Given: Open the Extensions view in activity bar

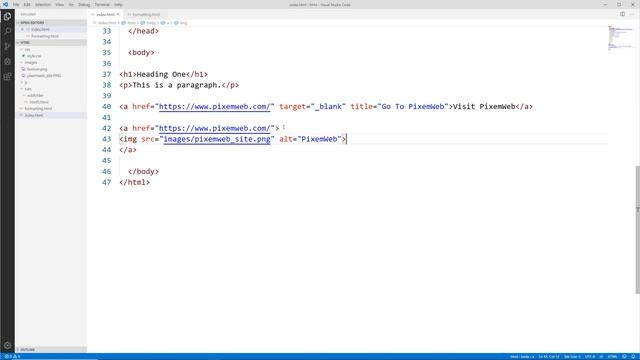Looking at the screenshot, I should tap(7, 76).
